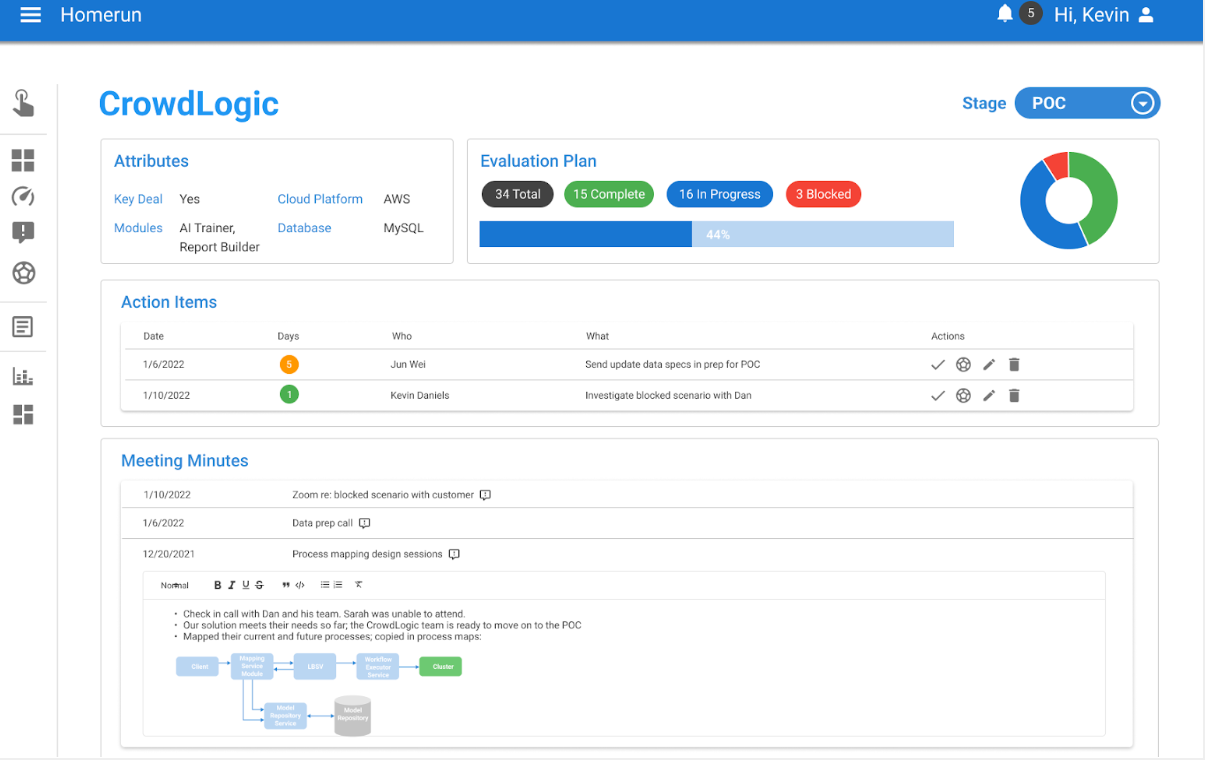Collapse the 12/20/2021 Process mapping design sessions row
Image resolution: width=1206 pixels, height=760 pixels.
point(627,554)
